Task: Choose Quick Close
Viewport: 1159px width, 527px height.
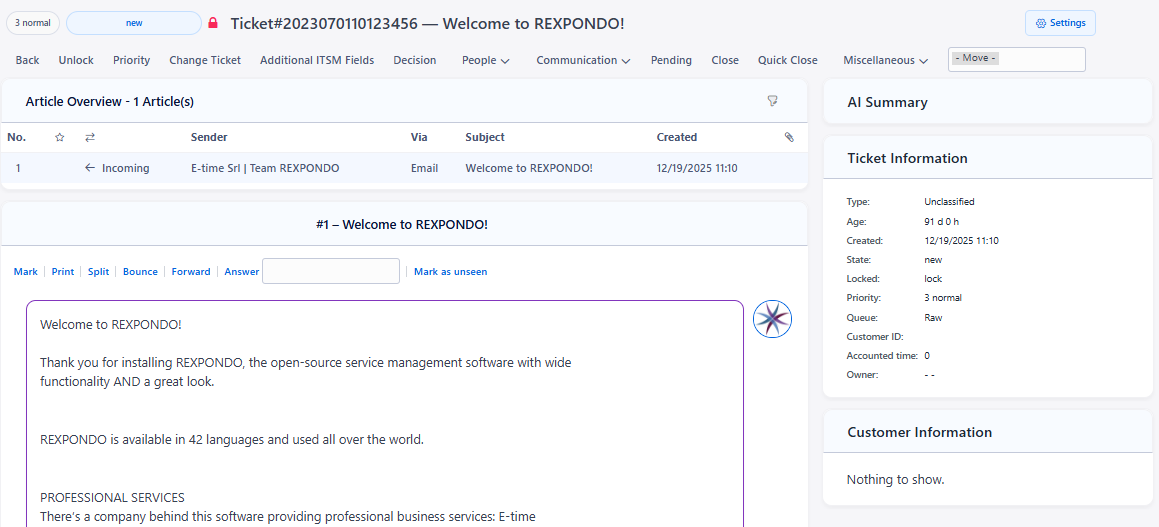Action: click(787, 61)
